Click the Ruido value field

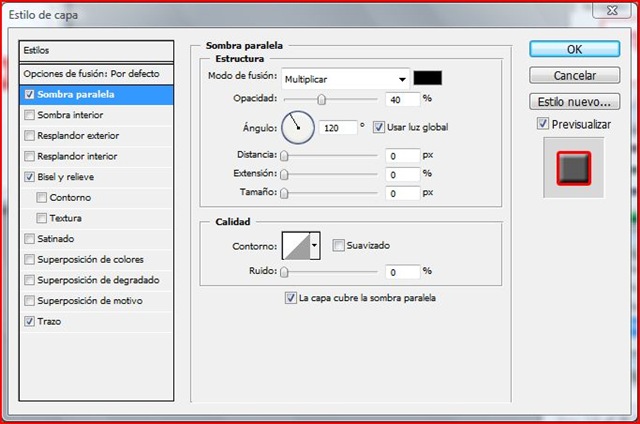(x=402, y=272)
